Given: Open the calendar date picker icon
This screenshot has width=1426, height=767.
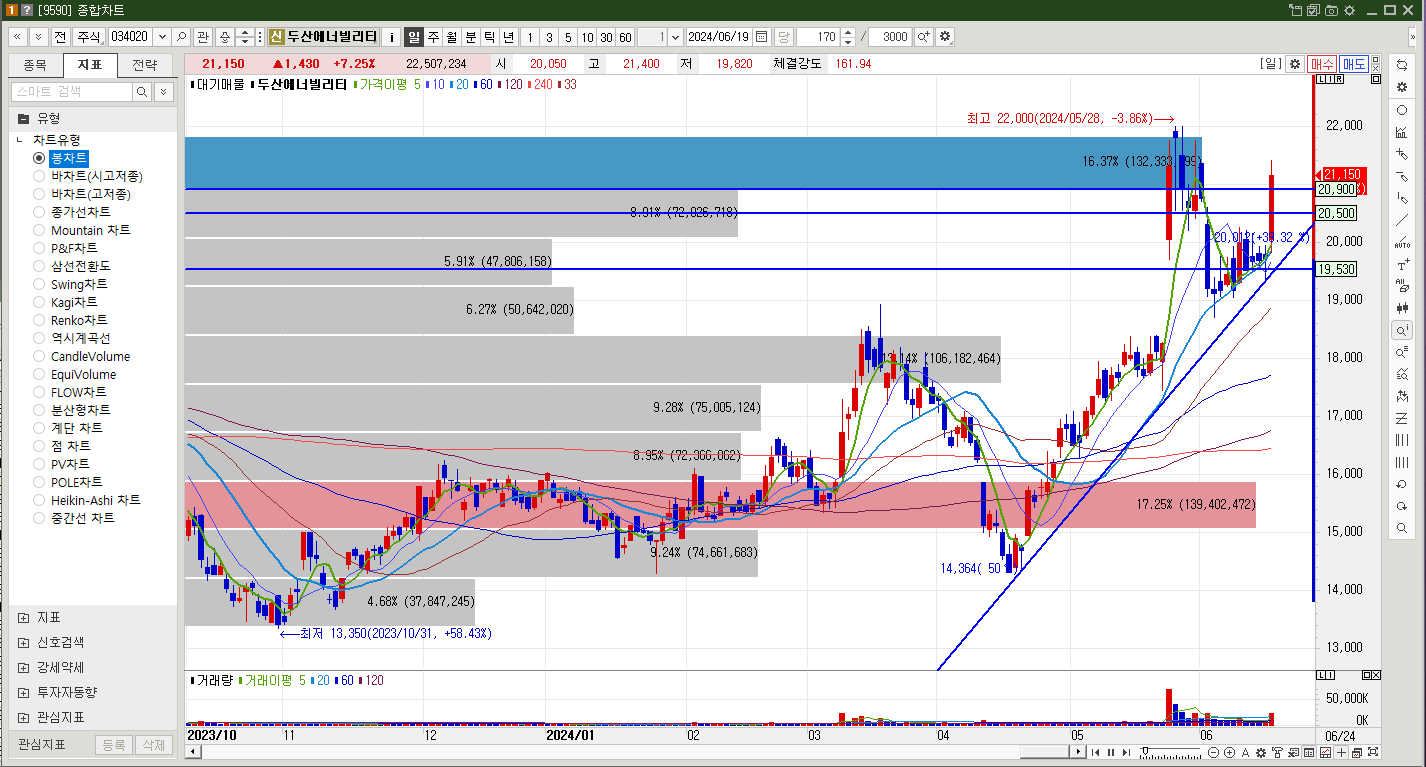Looking at the screenshot, I should pyautogui.click(x=762, y=36).
